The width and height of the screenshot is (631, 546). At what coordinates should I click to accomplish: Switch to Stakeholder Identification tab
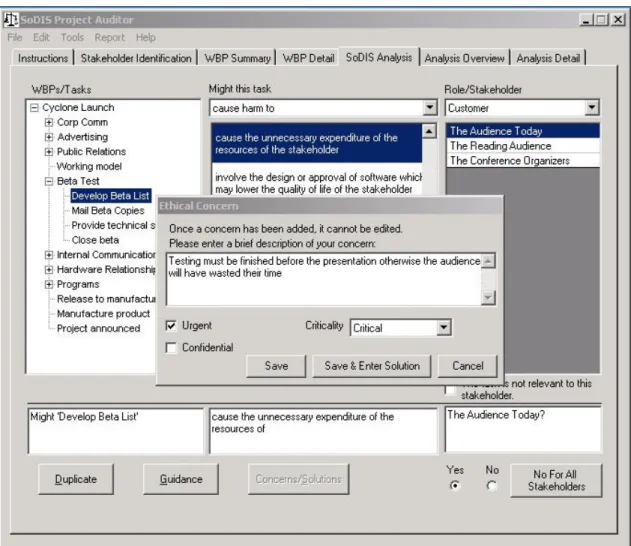136,58
